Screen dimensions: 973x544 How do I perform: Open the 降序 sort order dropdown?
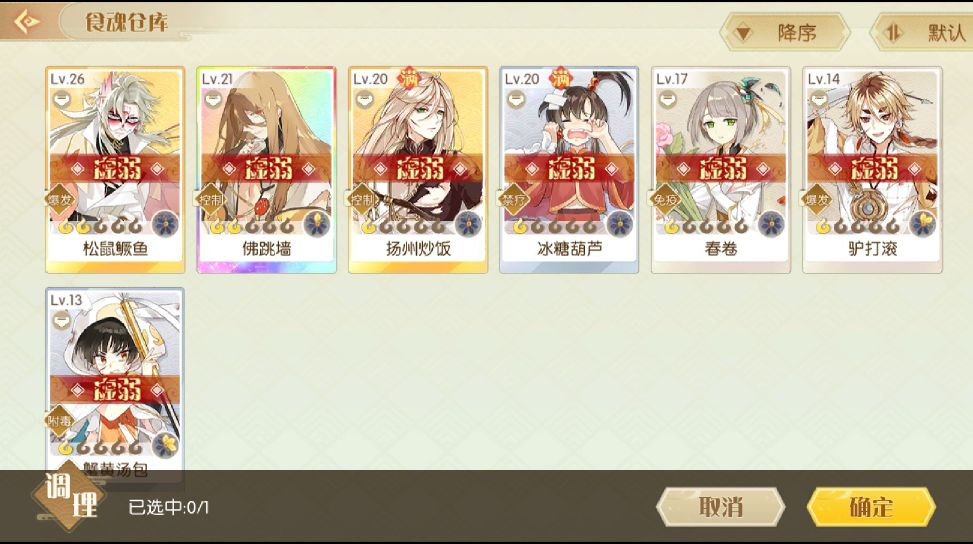click(785, 32)
